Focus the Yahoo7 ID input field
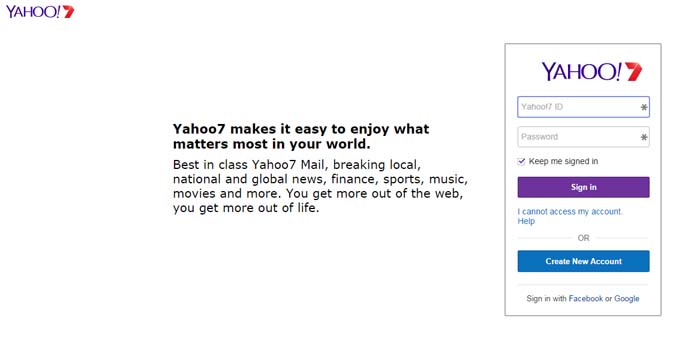This screenshot has width=700, height=360. pyautogui.click(x=583, y=107)
